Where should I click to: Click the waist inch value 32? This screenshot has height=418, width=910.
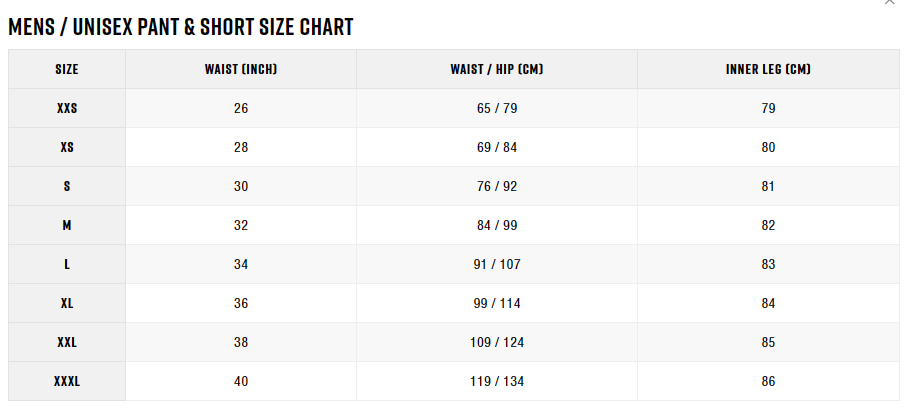tap(241, 225)
